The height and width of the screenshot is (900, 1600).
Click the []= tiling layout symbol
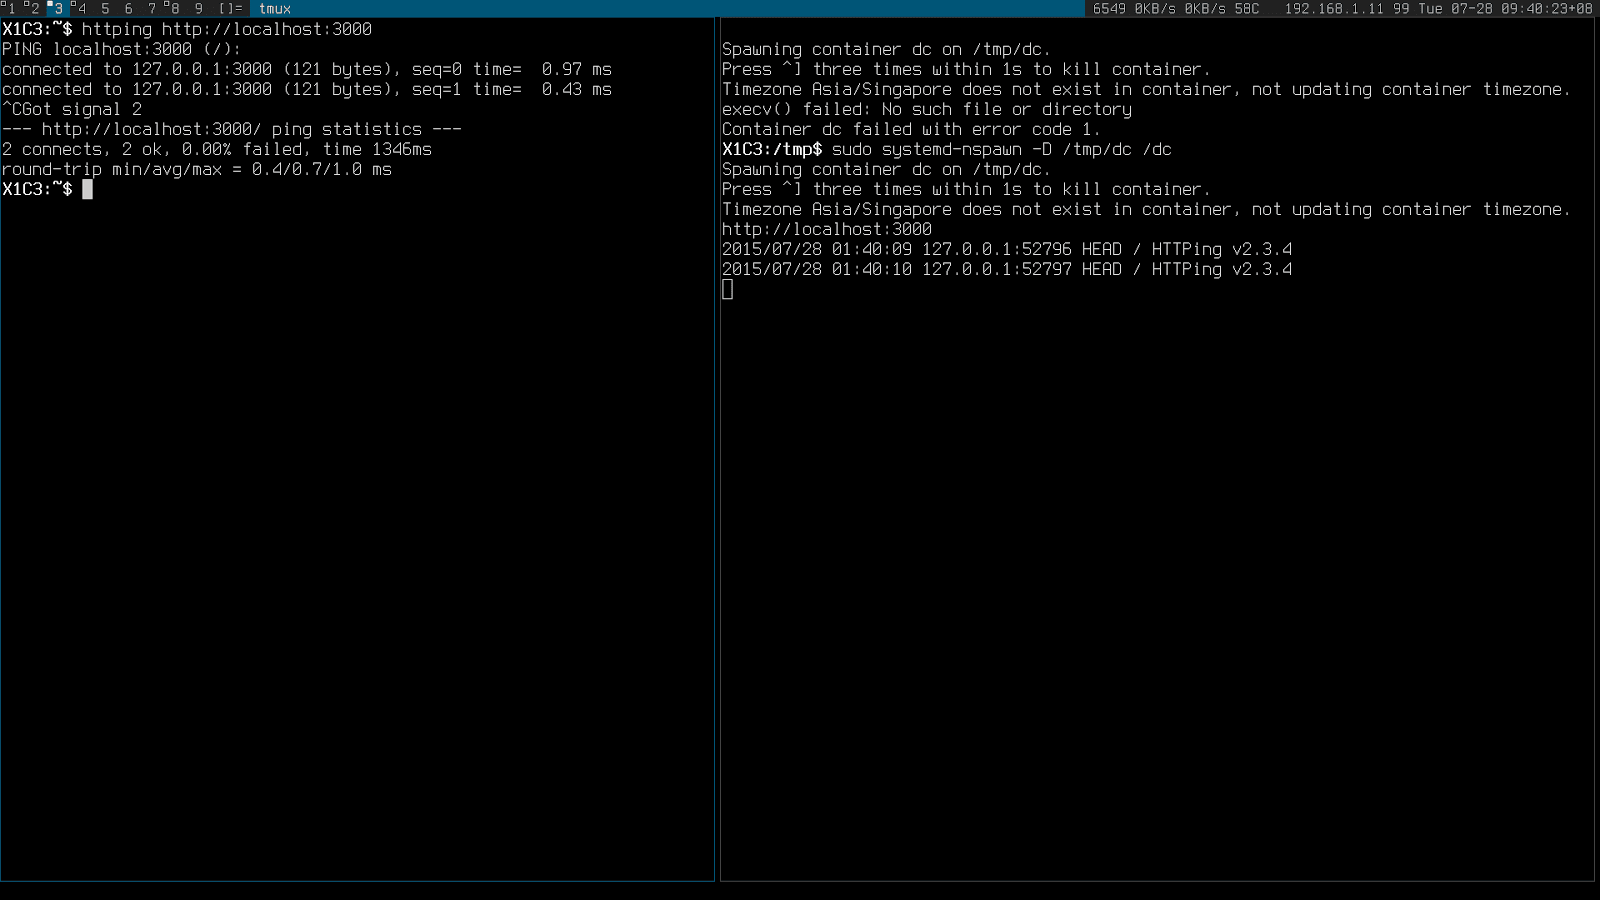tap(230, 8)
